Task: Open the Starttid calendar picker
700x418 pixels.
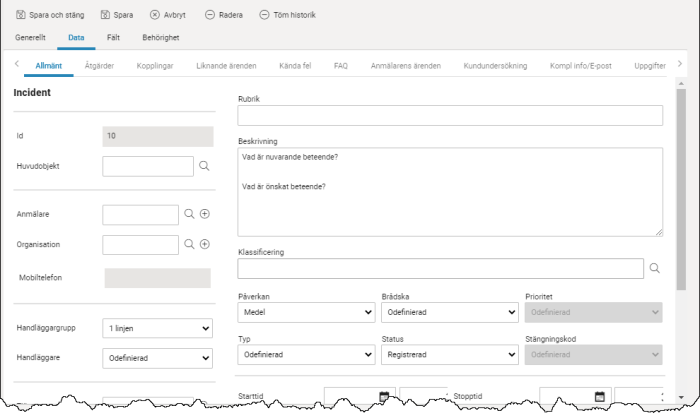Action: click(x=384, y=396)
